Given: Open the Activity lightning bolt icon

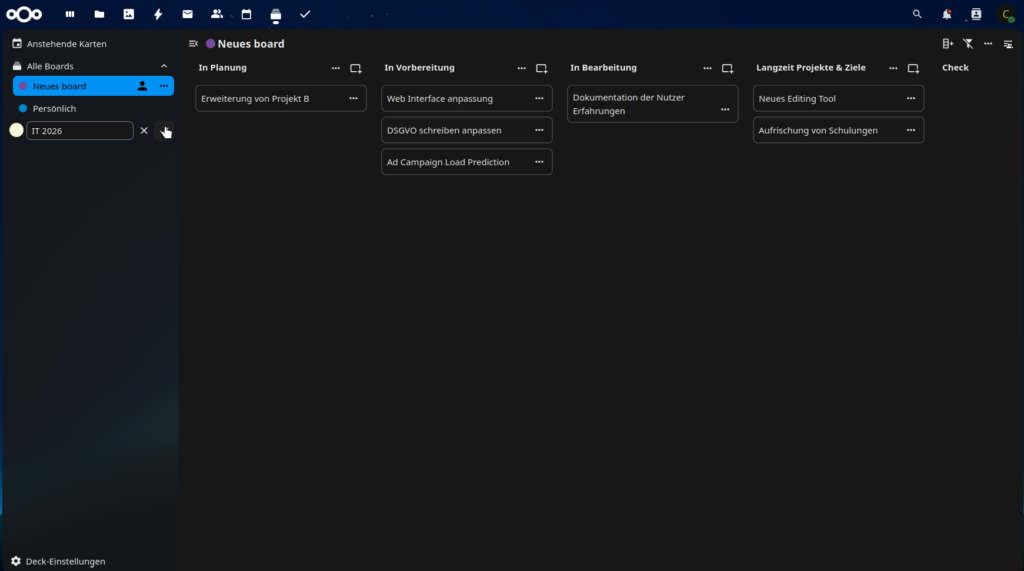Looking at the screenshot, I should tap(158, 14).
